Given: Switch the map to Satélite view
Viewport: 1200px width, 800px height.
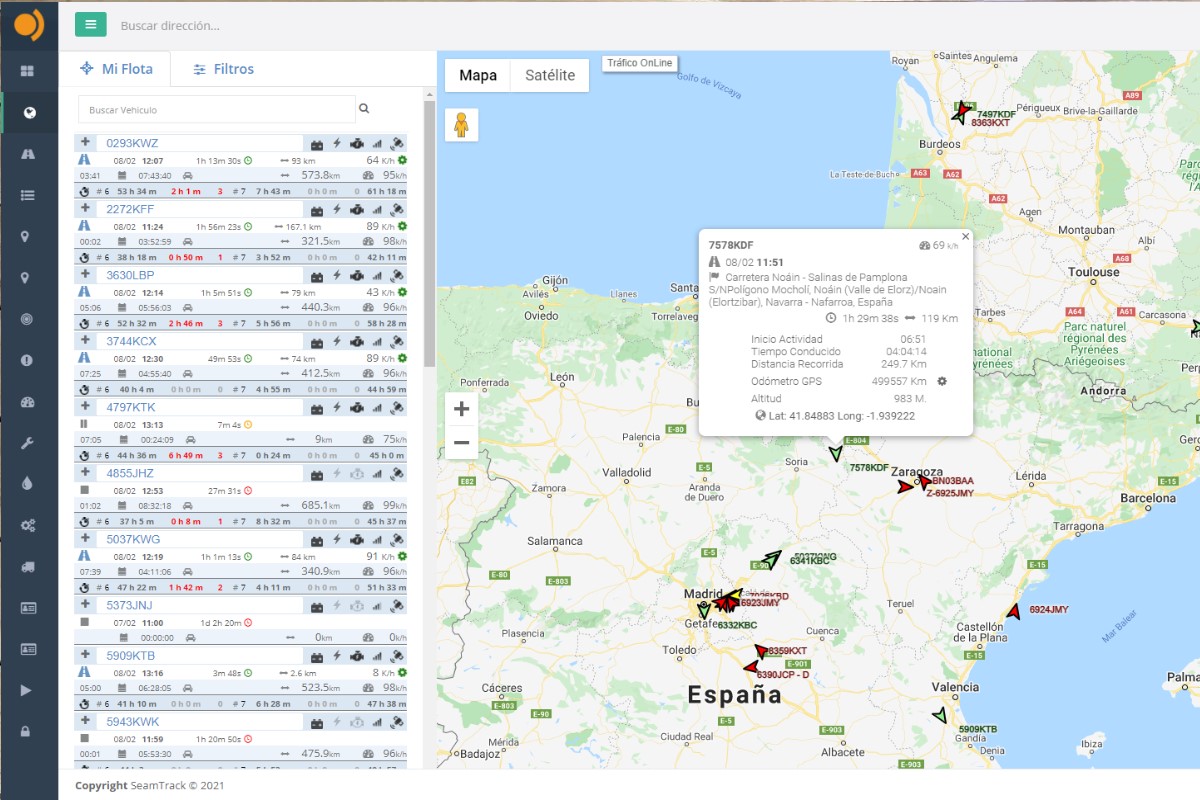Looking at the screenshot, I should tap(550, 75).
